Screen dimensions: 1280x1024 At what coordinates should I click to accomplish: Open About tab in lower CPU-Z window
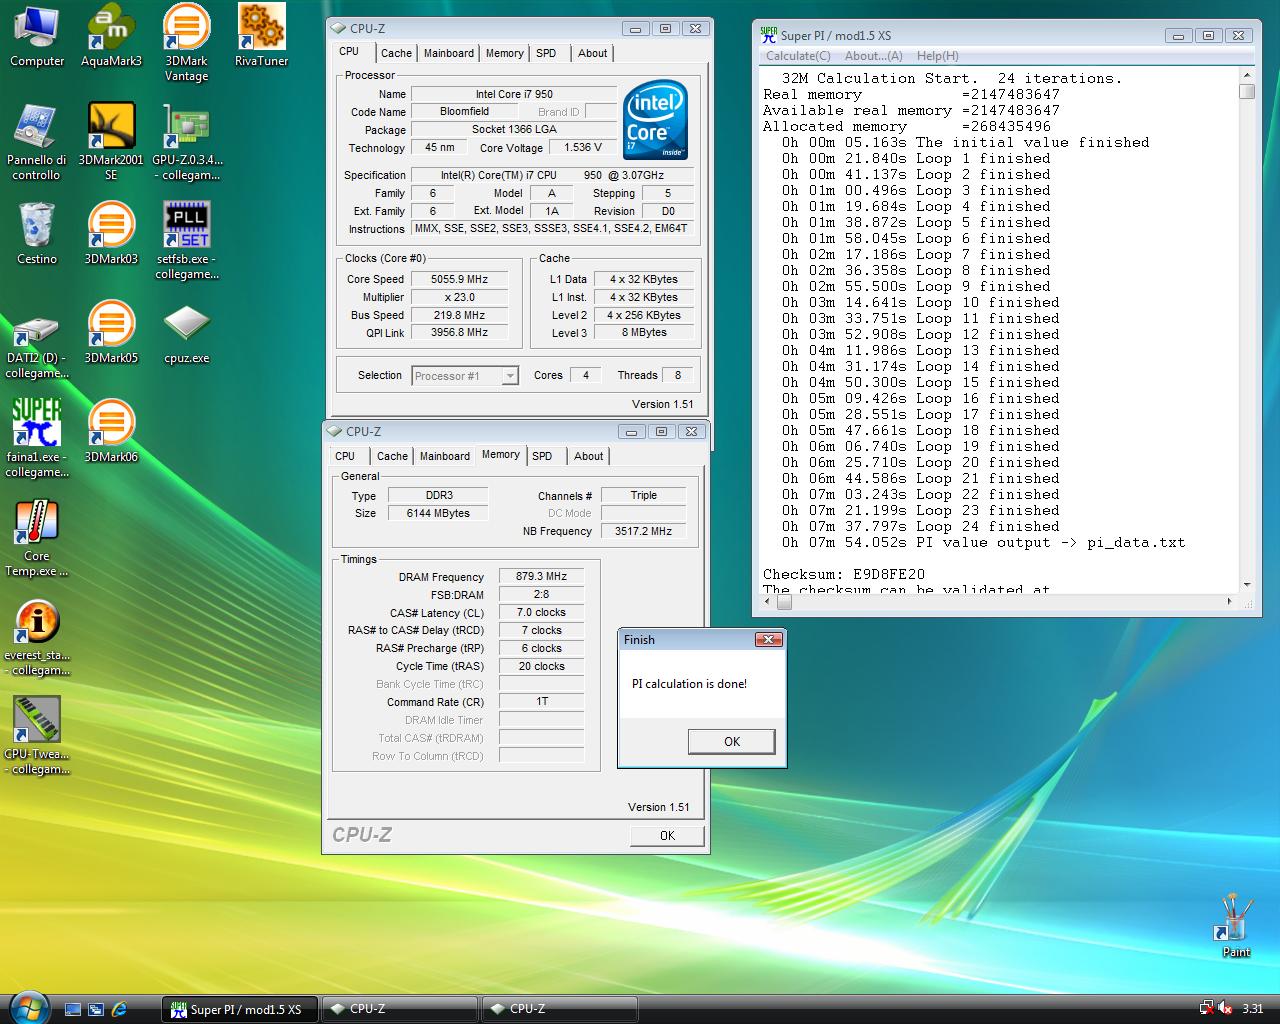tap(588, 456)
